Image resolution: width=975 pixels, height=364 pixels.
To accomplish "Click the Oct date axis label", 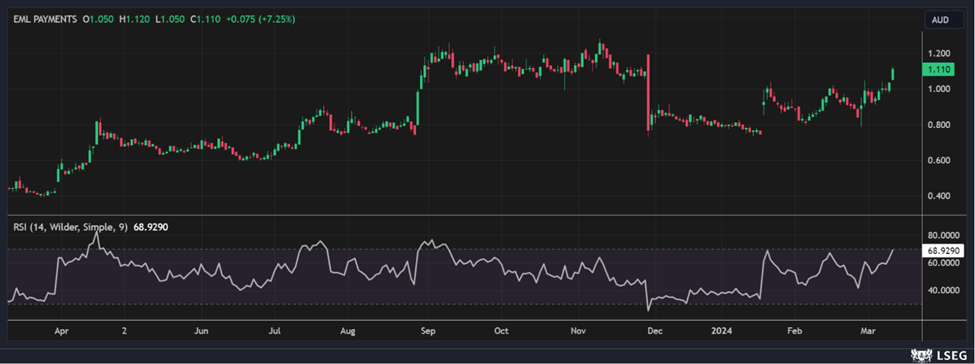I will [x=501, y=330].
